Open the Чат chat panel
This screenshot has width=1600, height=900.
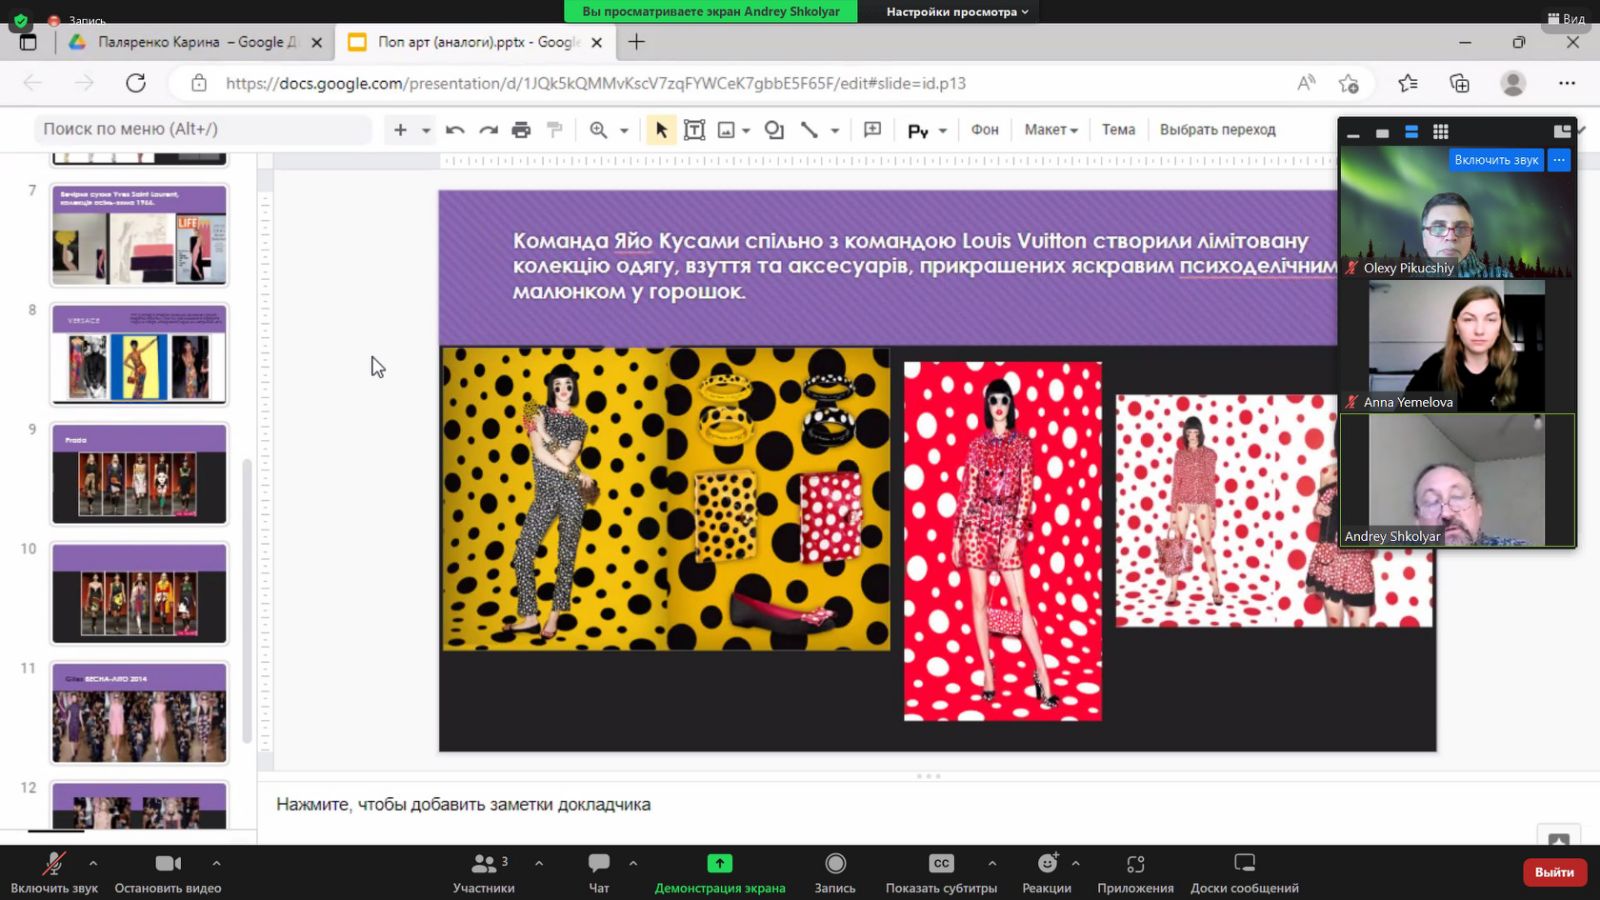pos(599,872)
